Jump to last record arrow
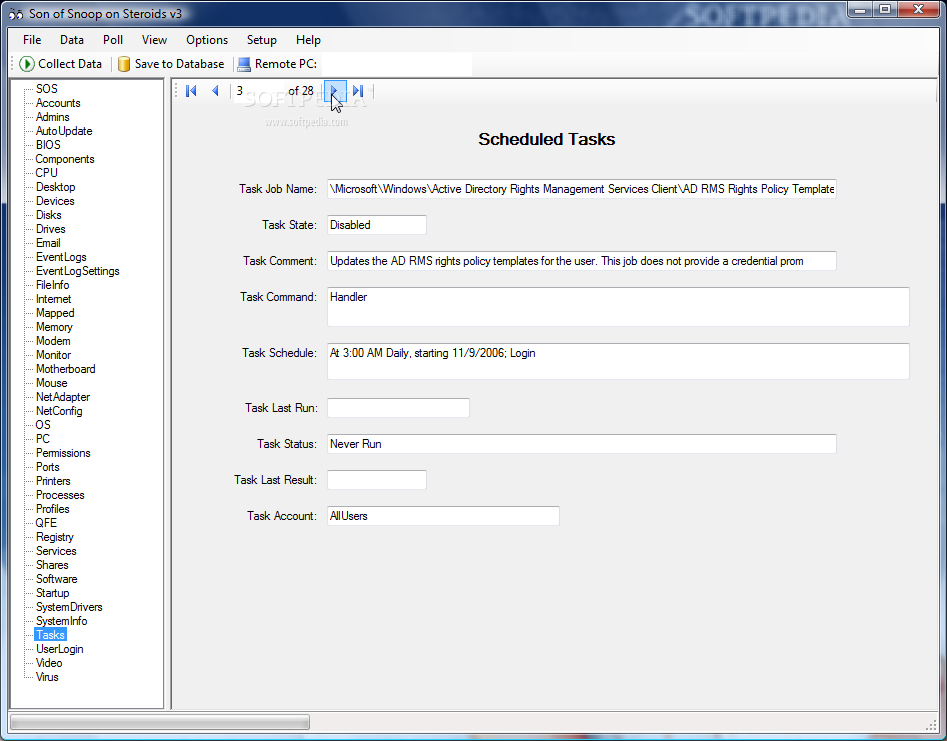The height and width of the screenshot is (741, 947). tap(358, 91)
